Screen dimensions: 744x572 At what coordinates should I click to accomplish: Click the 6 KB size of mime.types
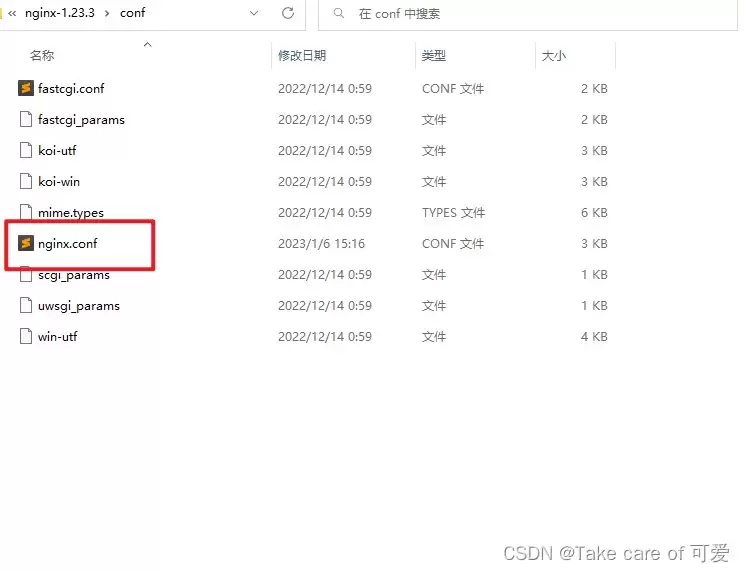594,212
